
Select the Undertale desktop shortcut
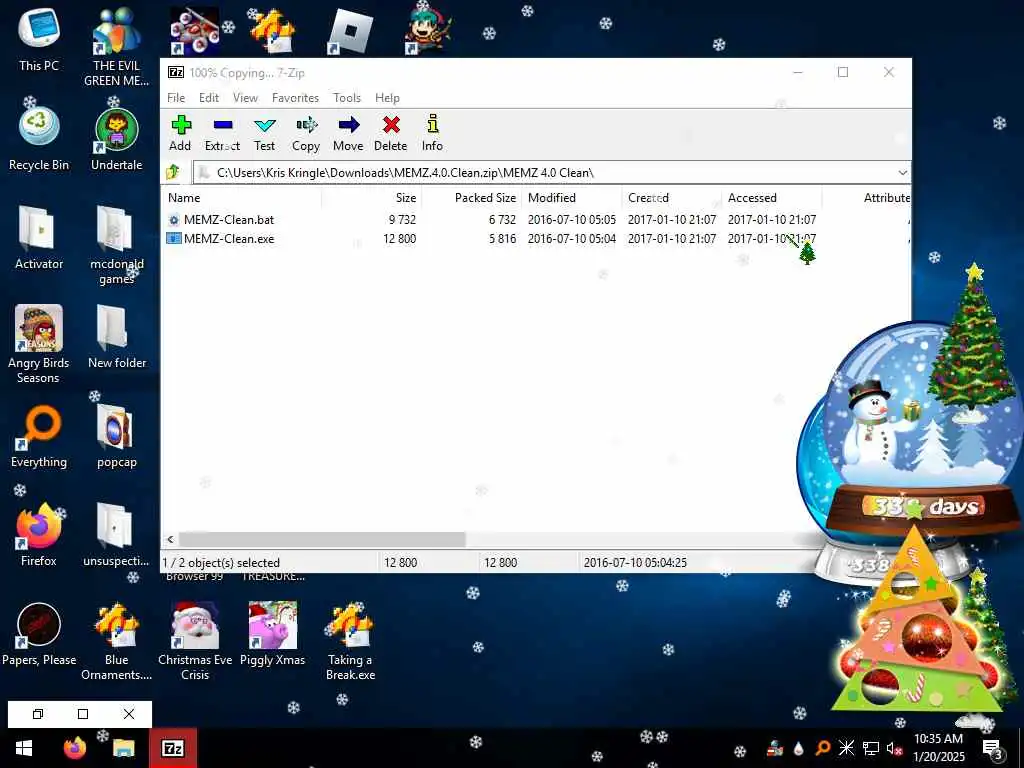click(116, 138)
